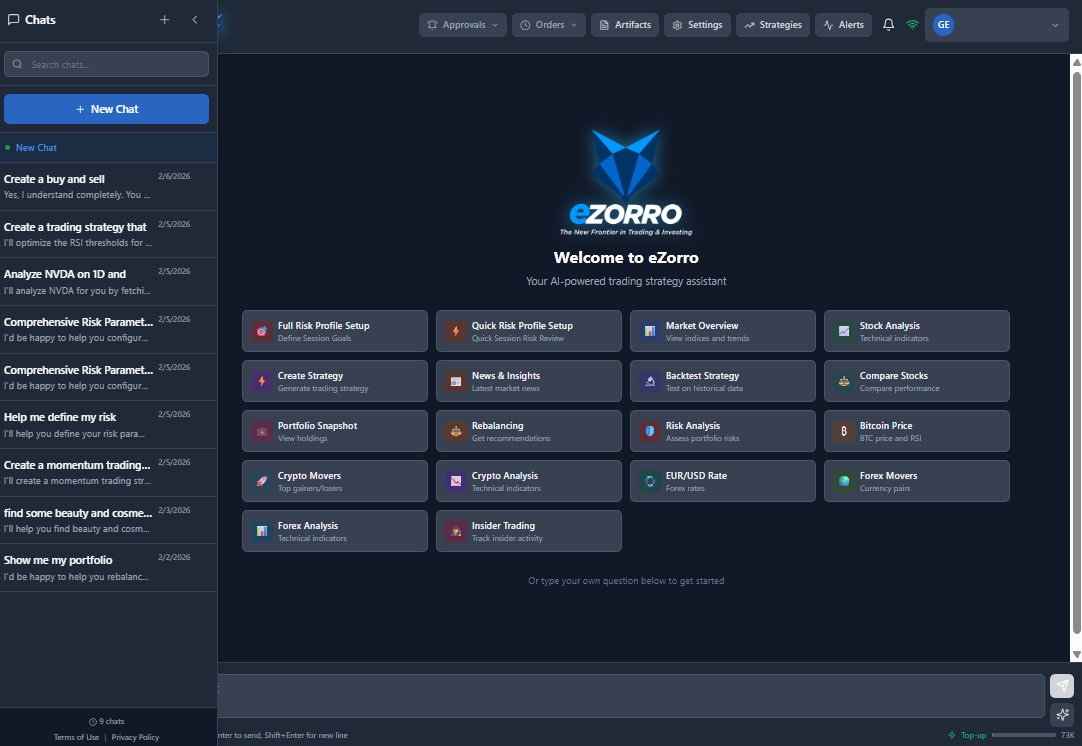1082x746 pixels.
Task: Open chat 'Create a trading strategy that'
Action: click(108, 234)
